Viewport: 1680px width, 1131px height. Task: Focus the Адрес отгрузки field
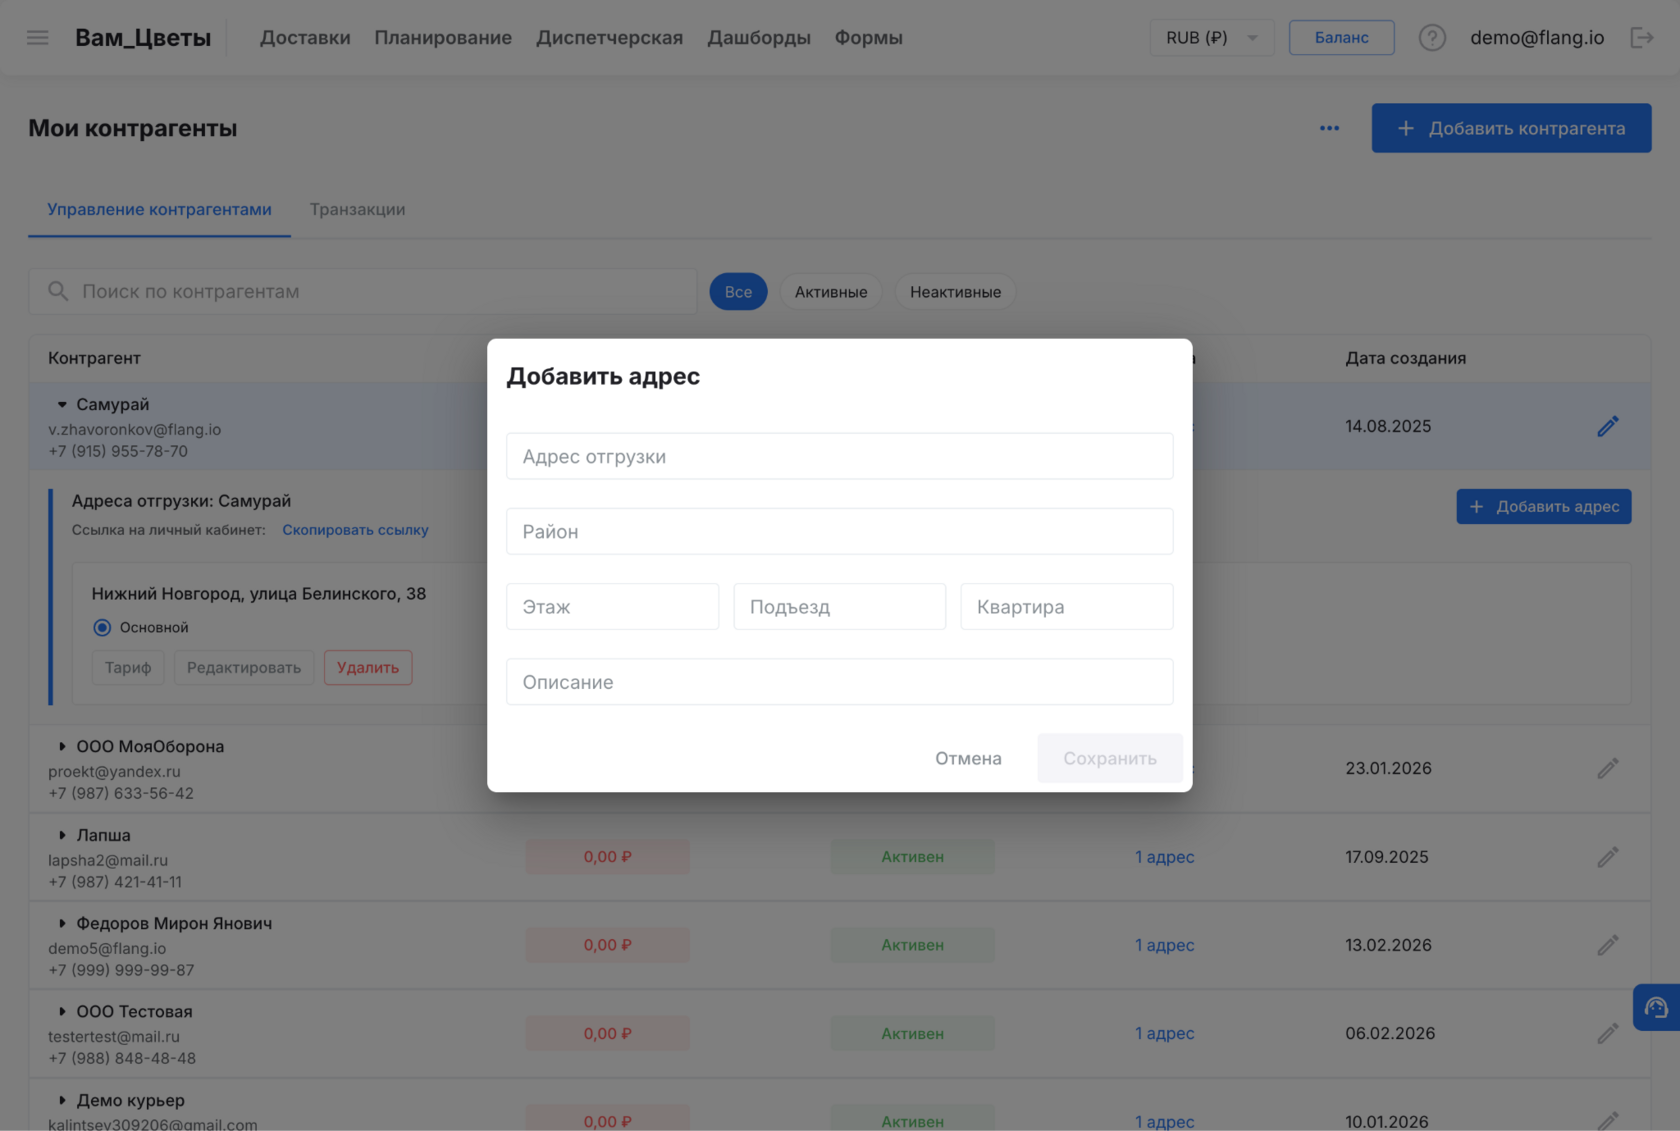coord(840,456)
